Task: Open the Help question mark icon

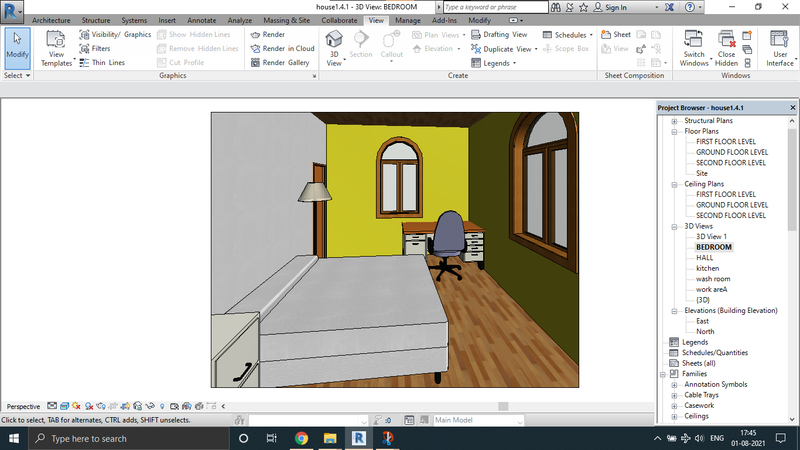Action: click(x=689, y=7)
